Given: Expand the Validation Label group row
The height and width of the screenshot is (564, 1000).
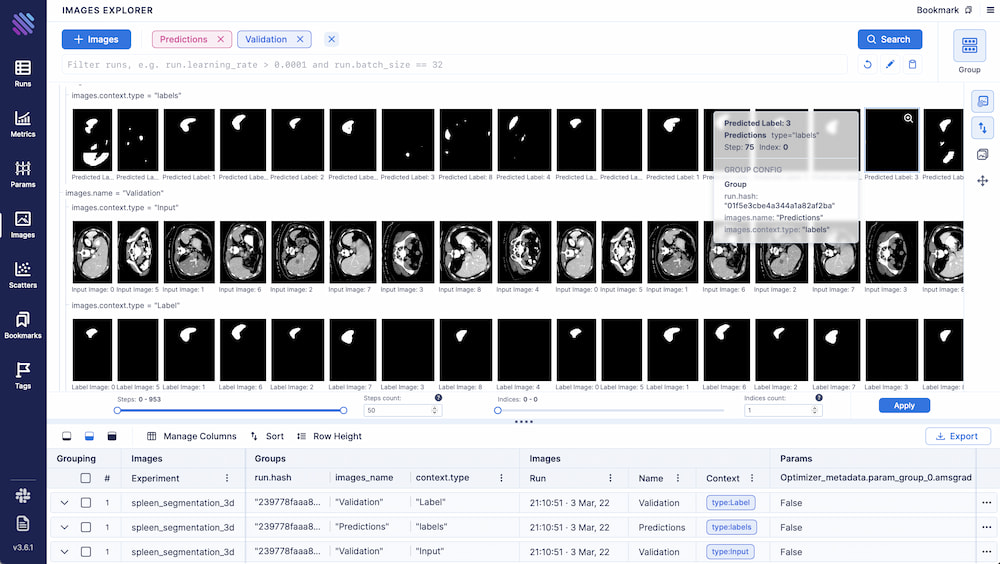Looking at the screenshot, I should pyautogui.click(x=64, y=503).
